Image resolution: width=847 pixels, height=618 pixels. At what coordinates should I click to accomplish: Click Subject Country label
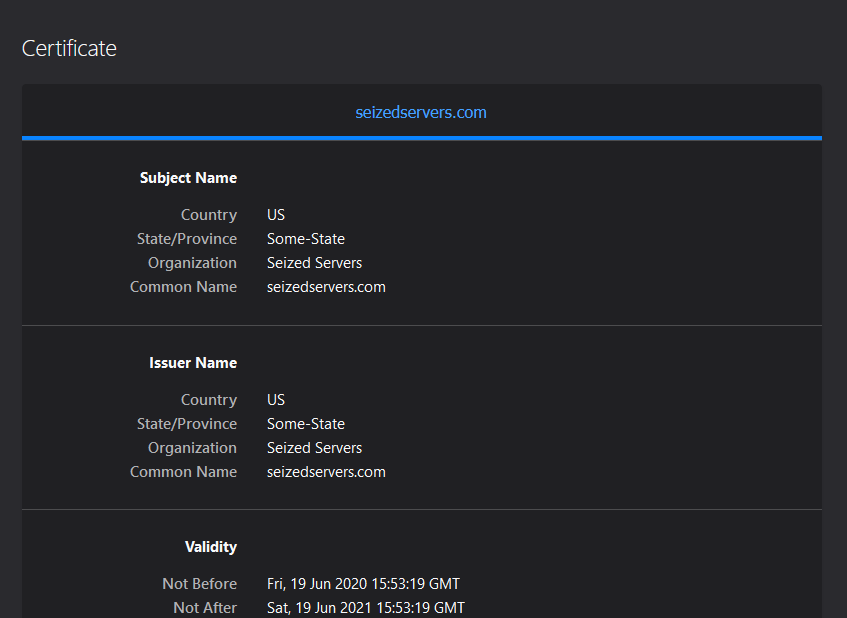(x=209, y=214)
